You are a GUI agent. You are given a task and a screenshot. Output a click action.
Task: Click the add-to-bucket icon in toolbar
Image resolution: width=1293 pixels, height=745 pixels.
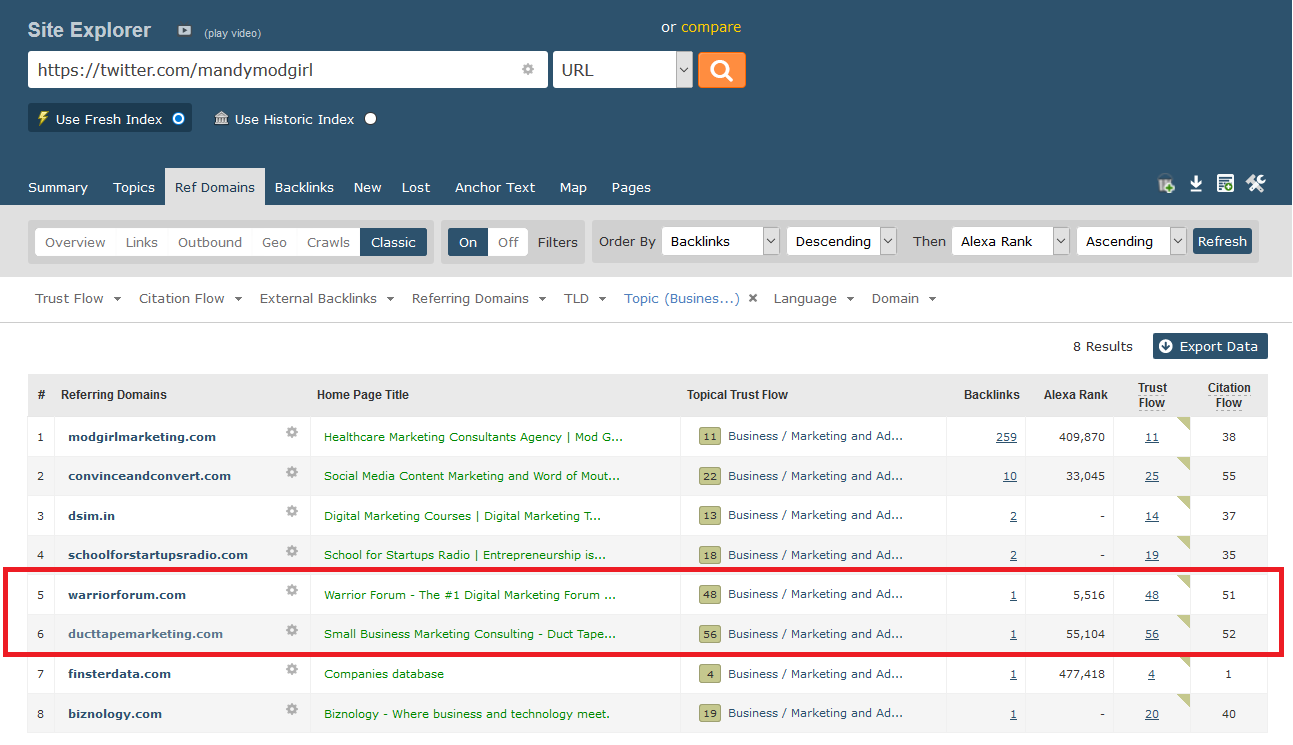click(x=1166, y=184)
